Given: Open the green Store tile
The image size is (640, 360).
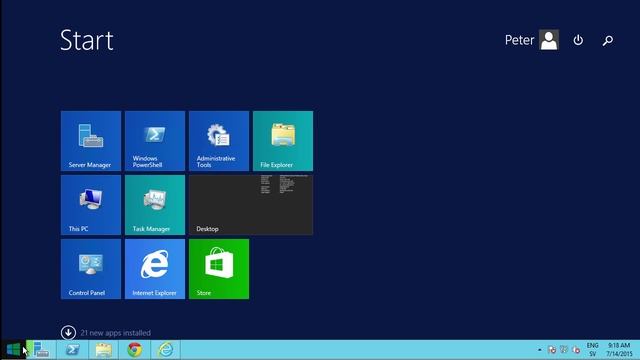Looking at the screenshot, I should click(219, 269).
